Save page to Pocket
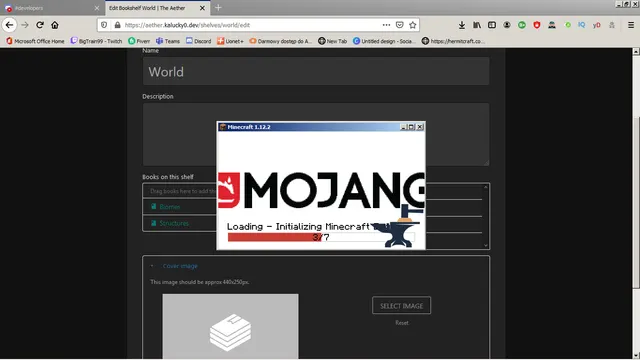The image size is (640, 360). [400, 25]
